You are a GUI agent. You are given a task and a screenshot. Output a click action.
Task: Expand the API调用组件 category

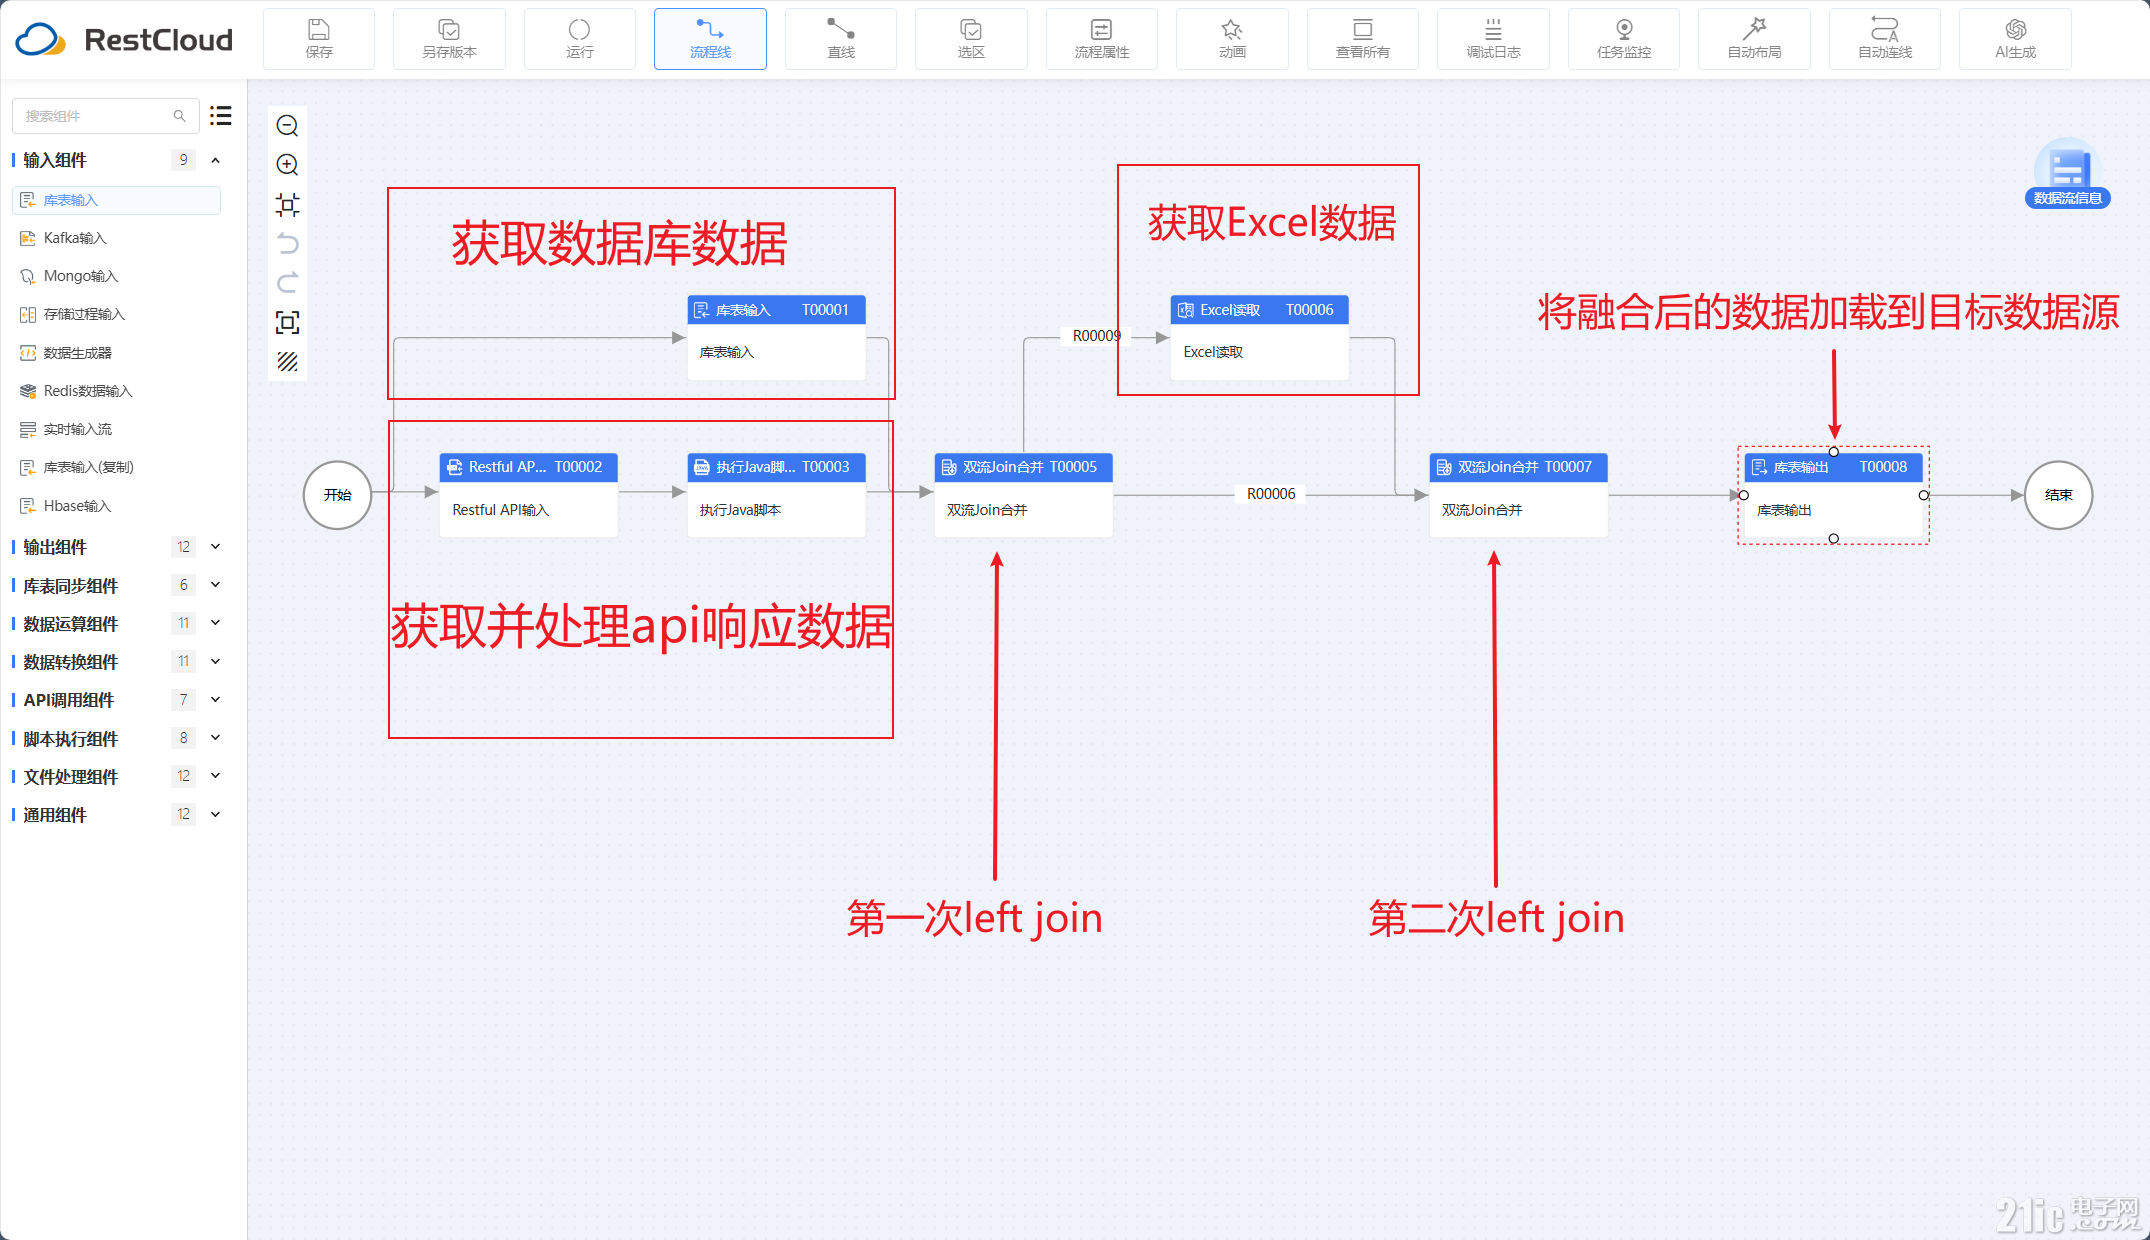[x=215, y=699]
